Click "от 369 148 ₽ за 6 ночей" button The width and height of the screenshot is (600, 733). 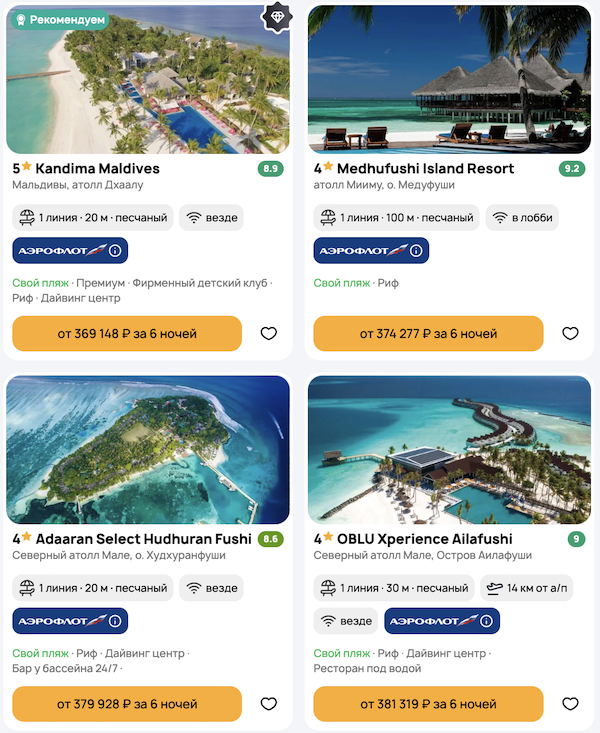pos(127,333)
